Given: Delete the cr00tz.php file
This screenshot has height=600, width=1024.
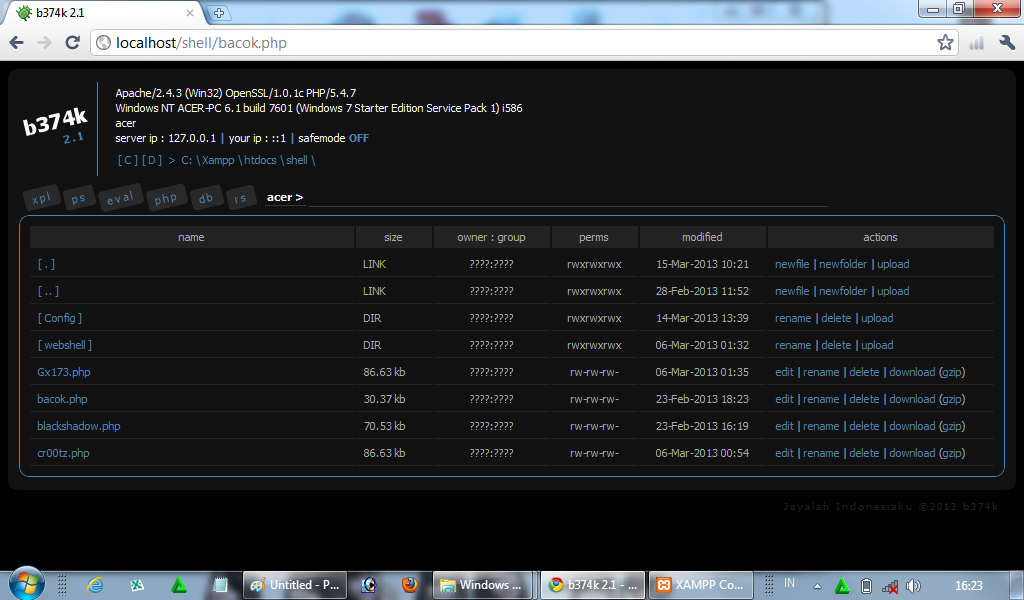Looking at the screenshot, I should 864,452.
